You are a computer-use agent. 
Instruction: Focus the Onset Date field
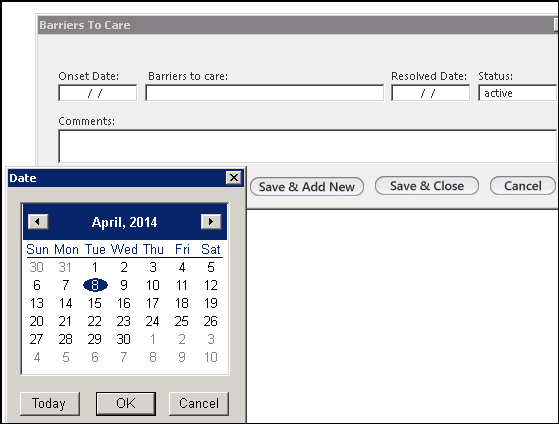tap(97, 93)
